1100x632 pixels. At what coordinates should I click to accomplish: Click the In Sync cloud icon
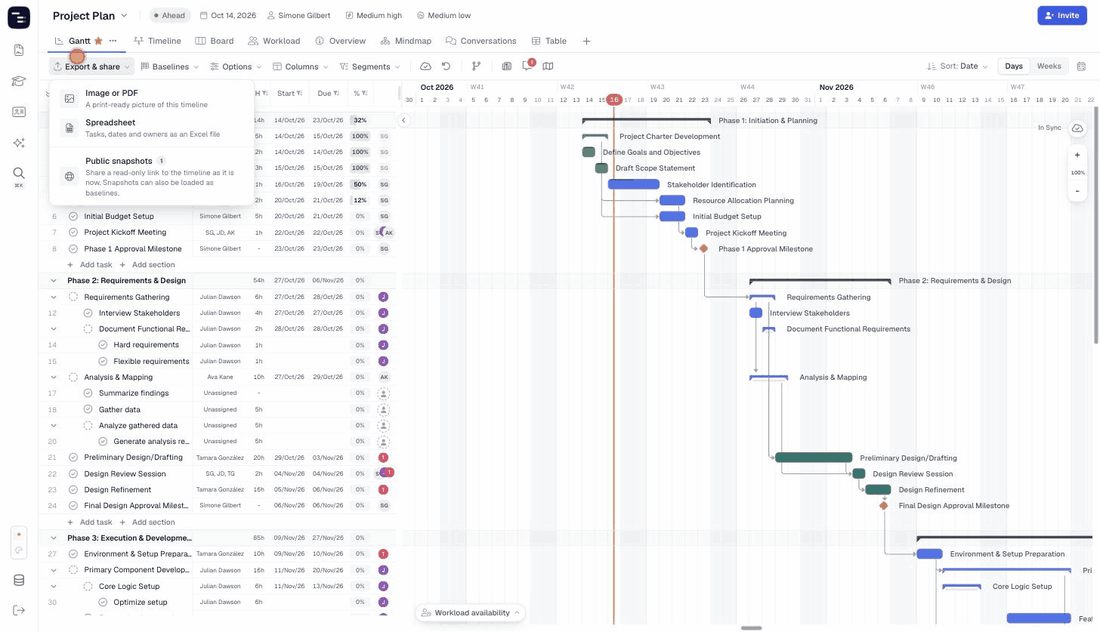tap(1078, 128)
